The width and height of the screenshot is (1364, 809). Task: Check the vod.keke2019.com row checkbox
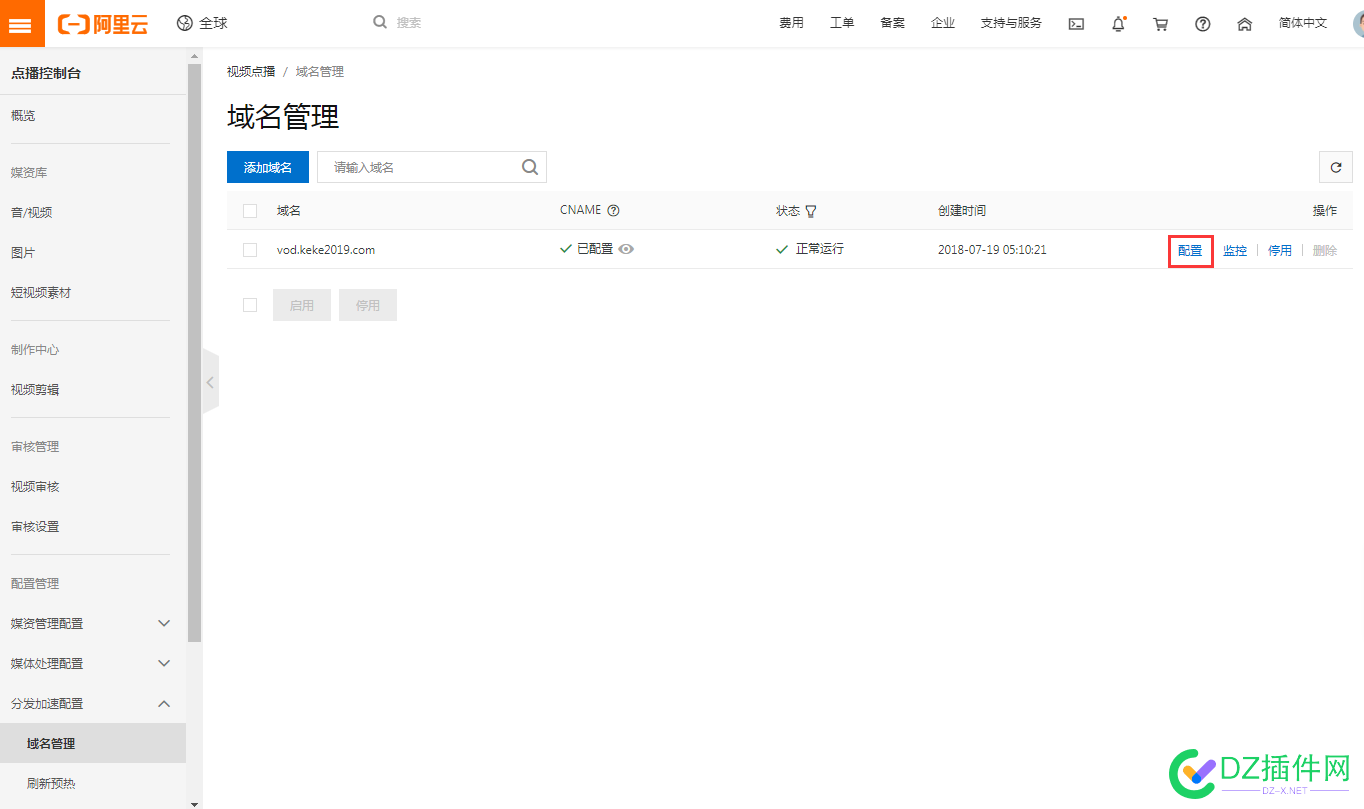tap(250, 250)
